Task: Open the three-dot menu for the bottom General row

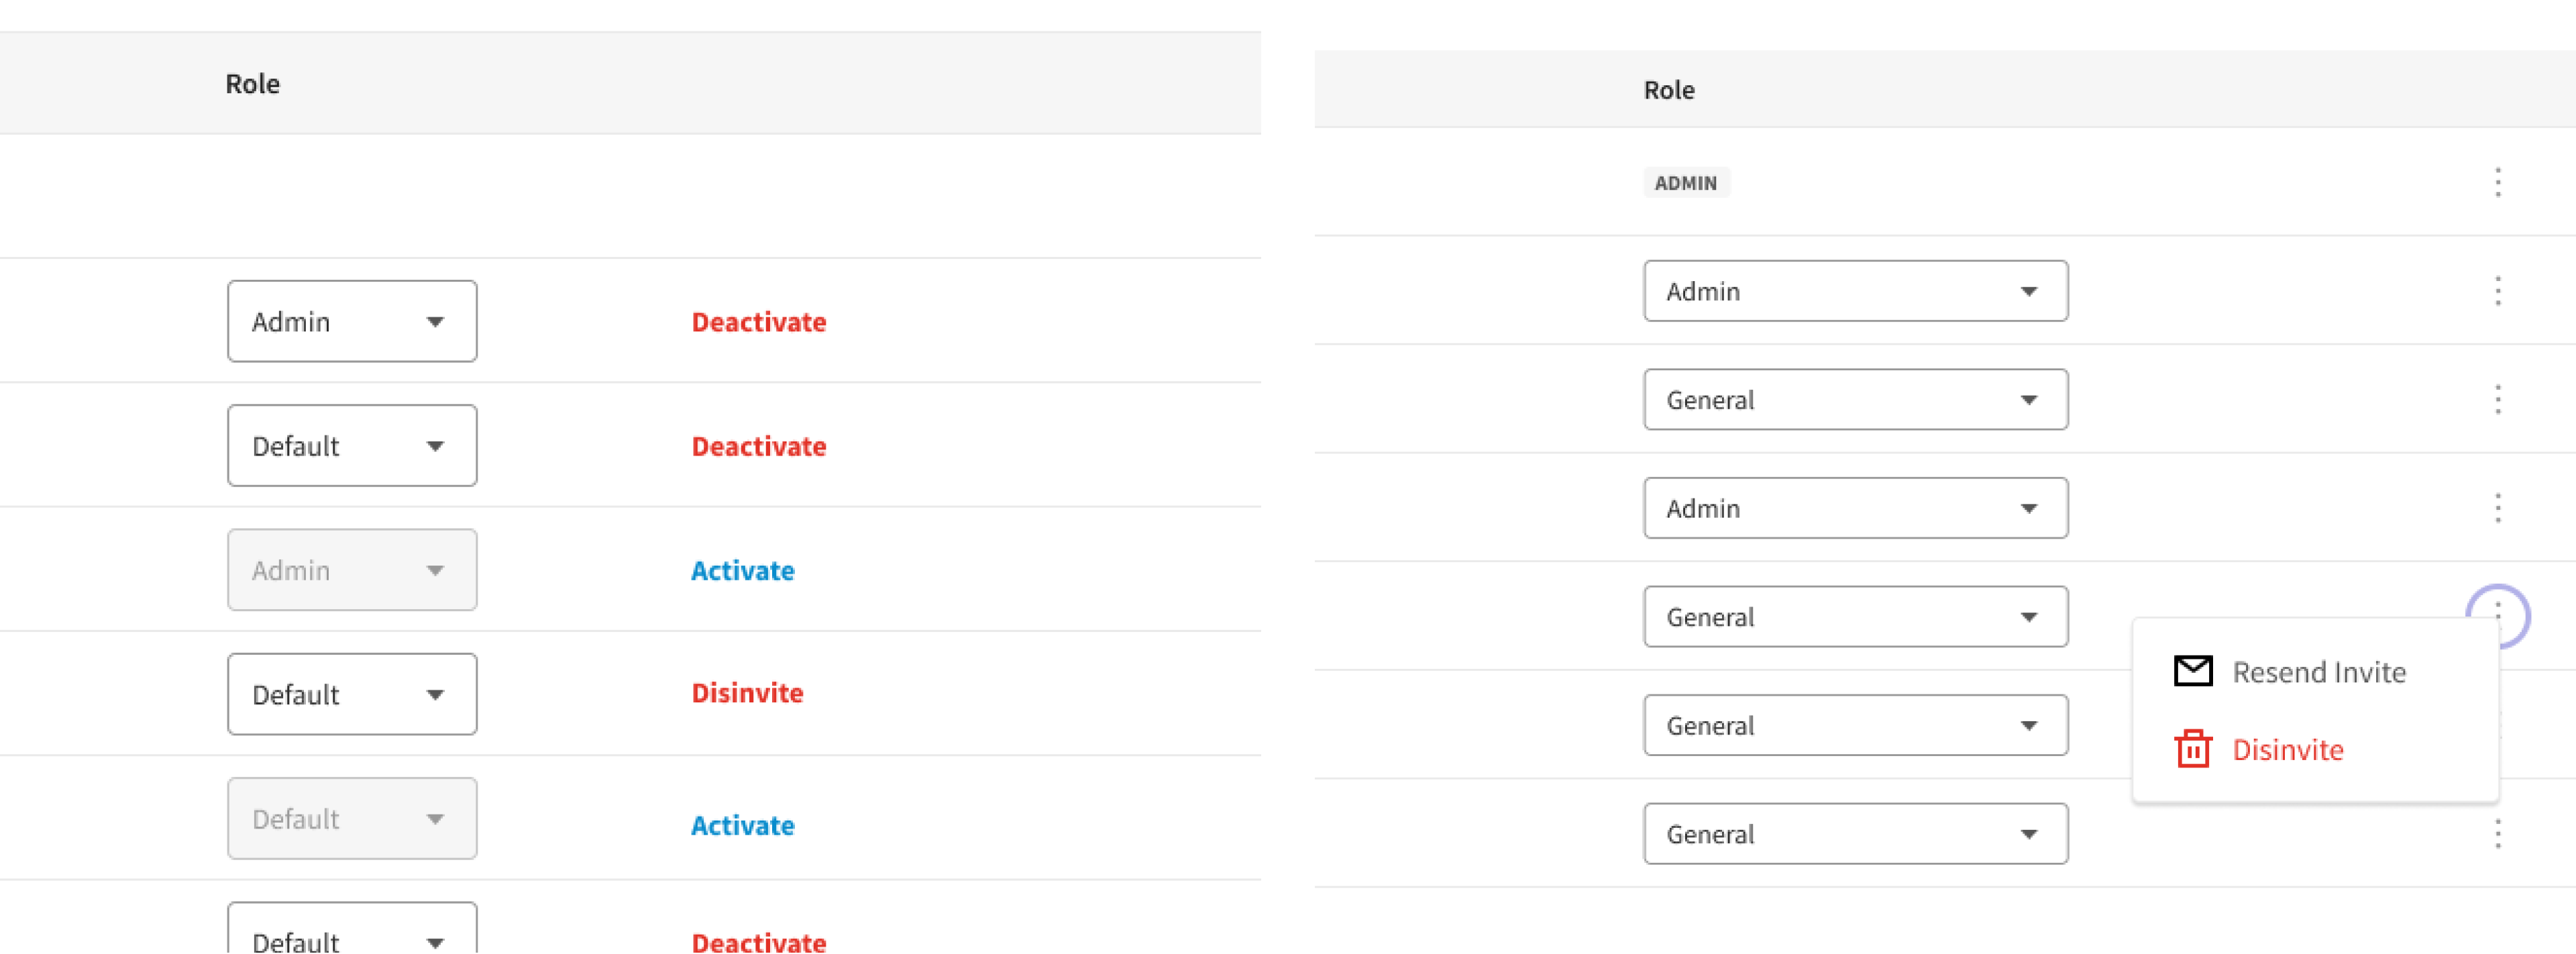Action: coord(2497,833)
